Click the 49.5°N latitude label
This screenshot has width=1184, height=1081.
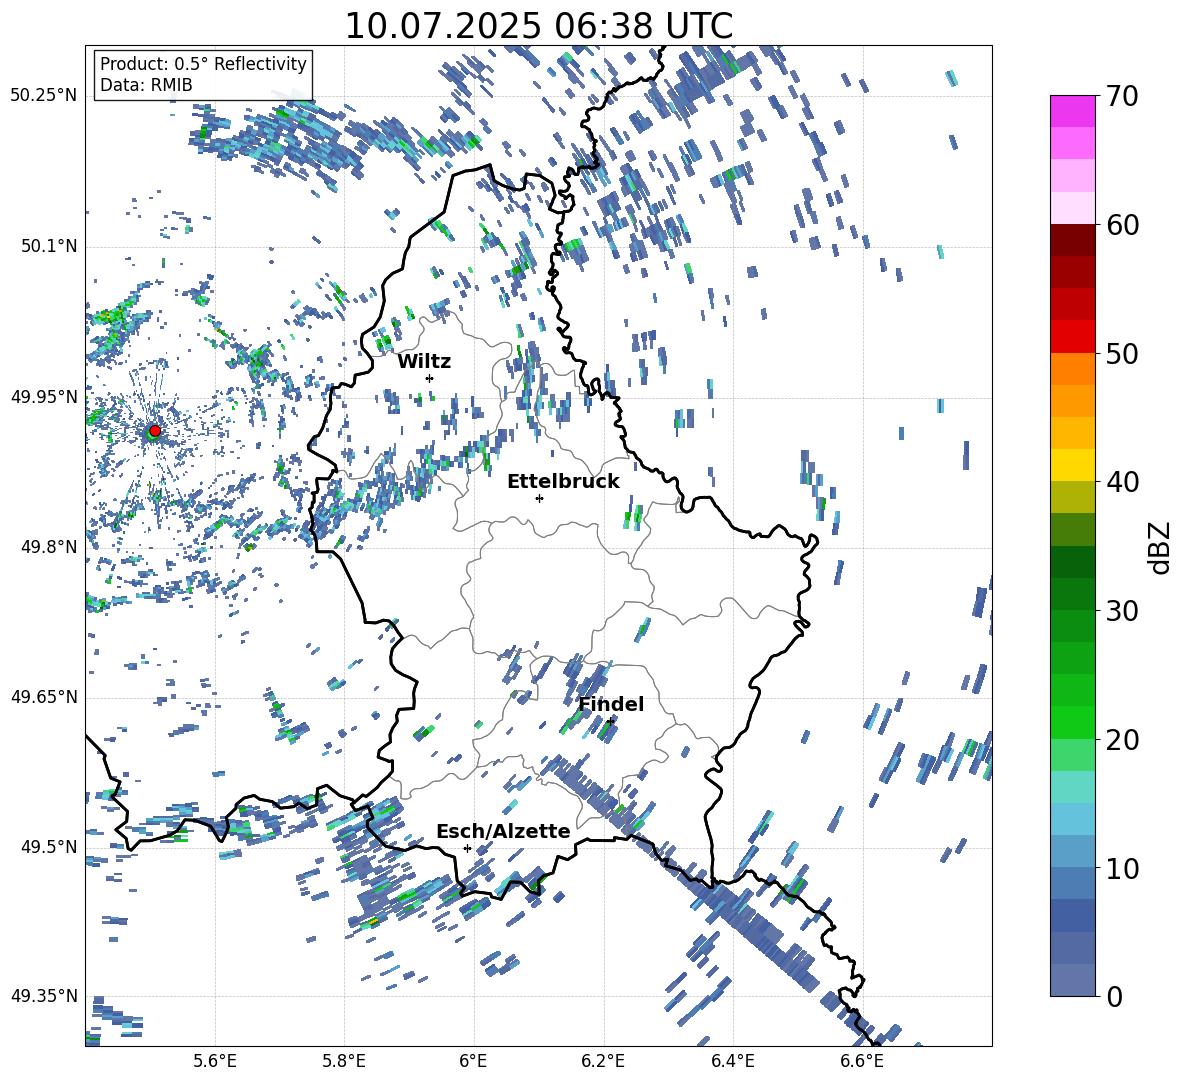tap(49, 847)
